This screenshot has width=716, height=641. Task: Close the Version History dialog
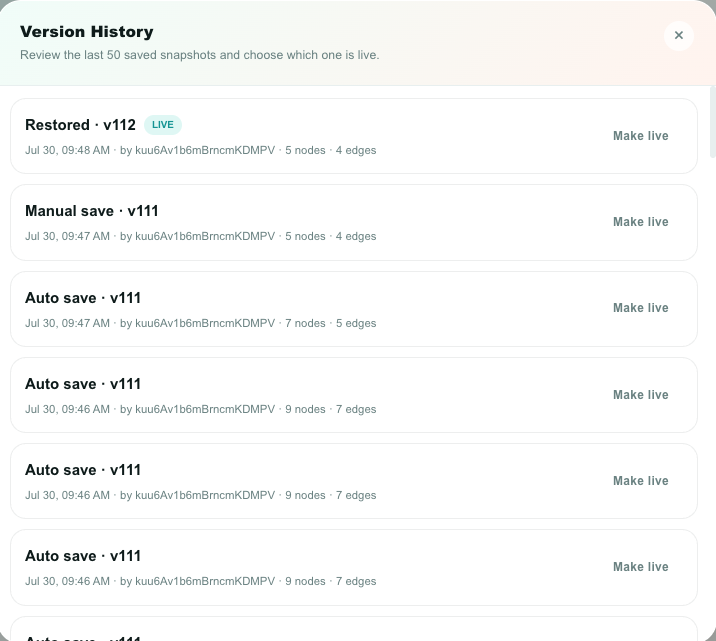click(x=679, y=36)
